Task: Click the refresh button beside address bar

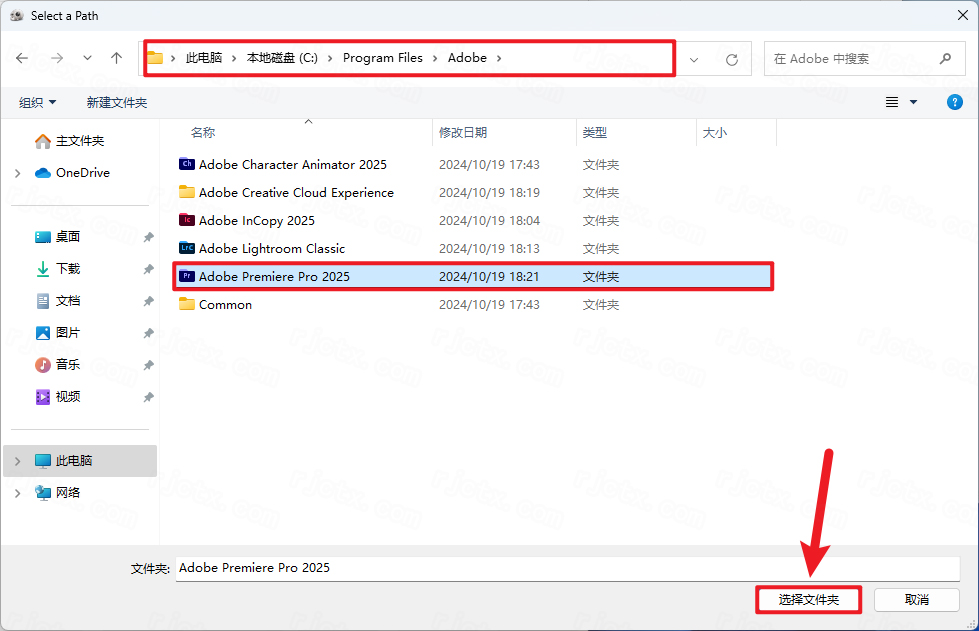Action: 732,59
